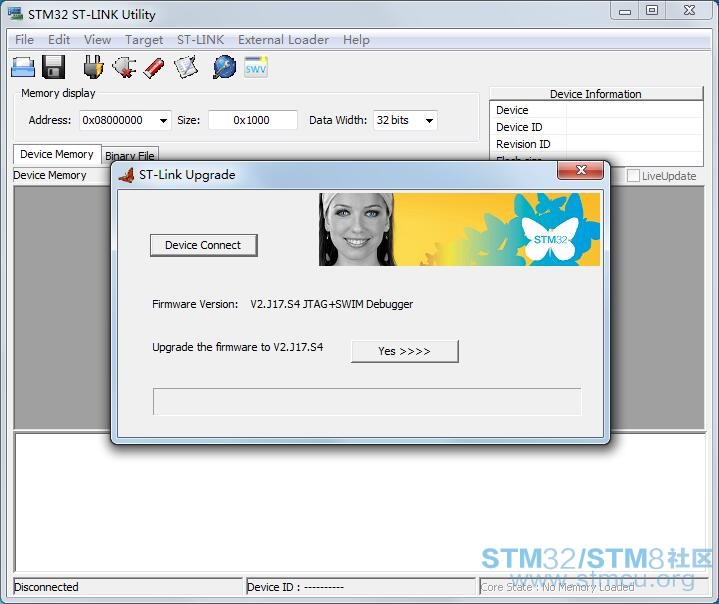Open the File menu
The height and width of the screenshot is (604, 719).
click(24, 40)
